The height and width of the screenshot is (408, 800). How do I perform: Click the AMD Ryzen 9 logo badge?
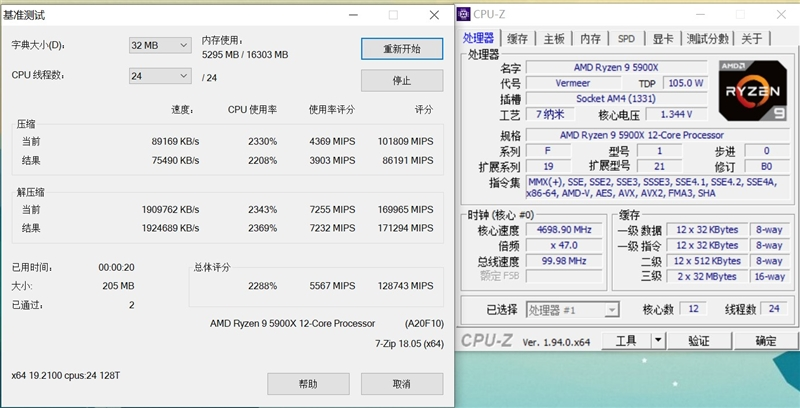click(x=753, y=90)
